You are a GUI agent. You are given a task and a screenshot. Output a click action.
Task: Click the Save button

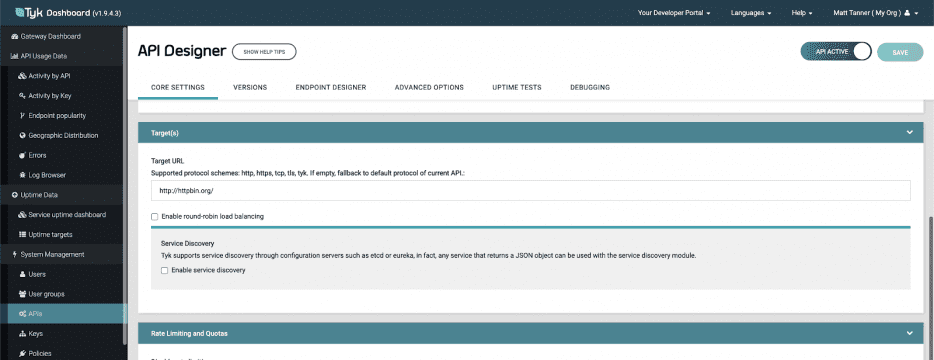click(x=900, y=52)
